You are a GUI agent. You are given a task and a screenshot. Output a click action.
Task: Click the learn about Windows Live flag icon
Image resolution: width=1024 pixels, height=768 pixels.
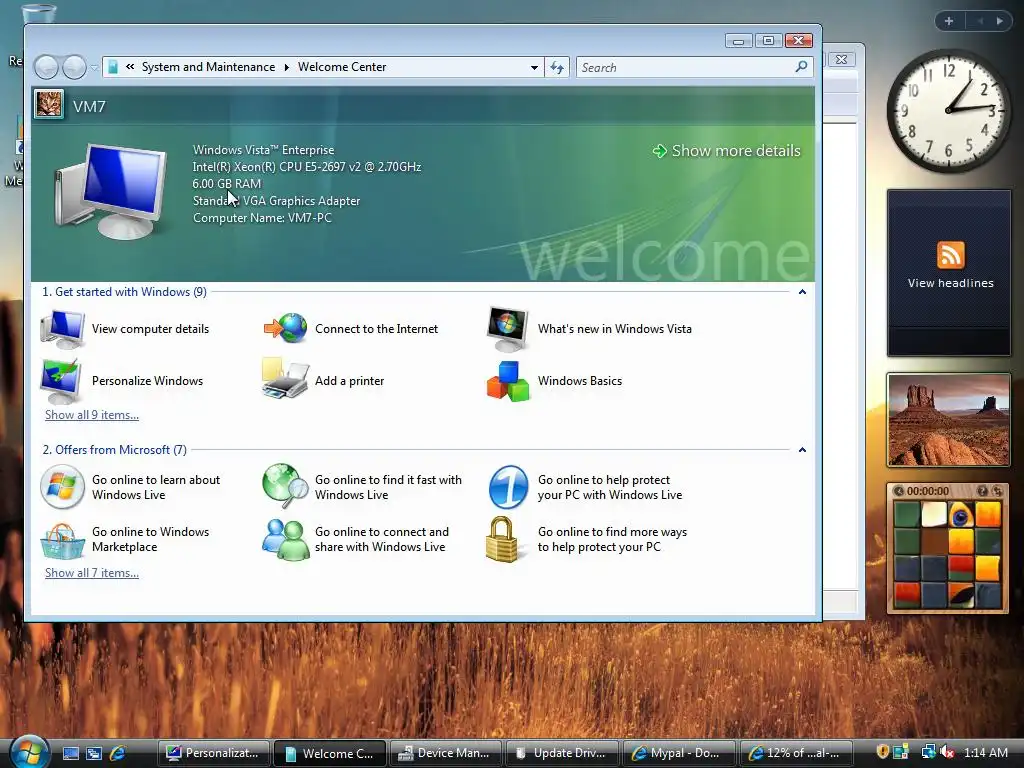(62, 487)
